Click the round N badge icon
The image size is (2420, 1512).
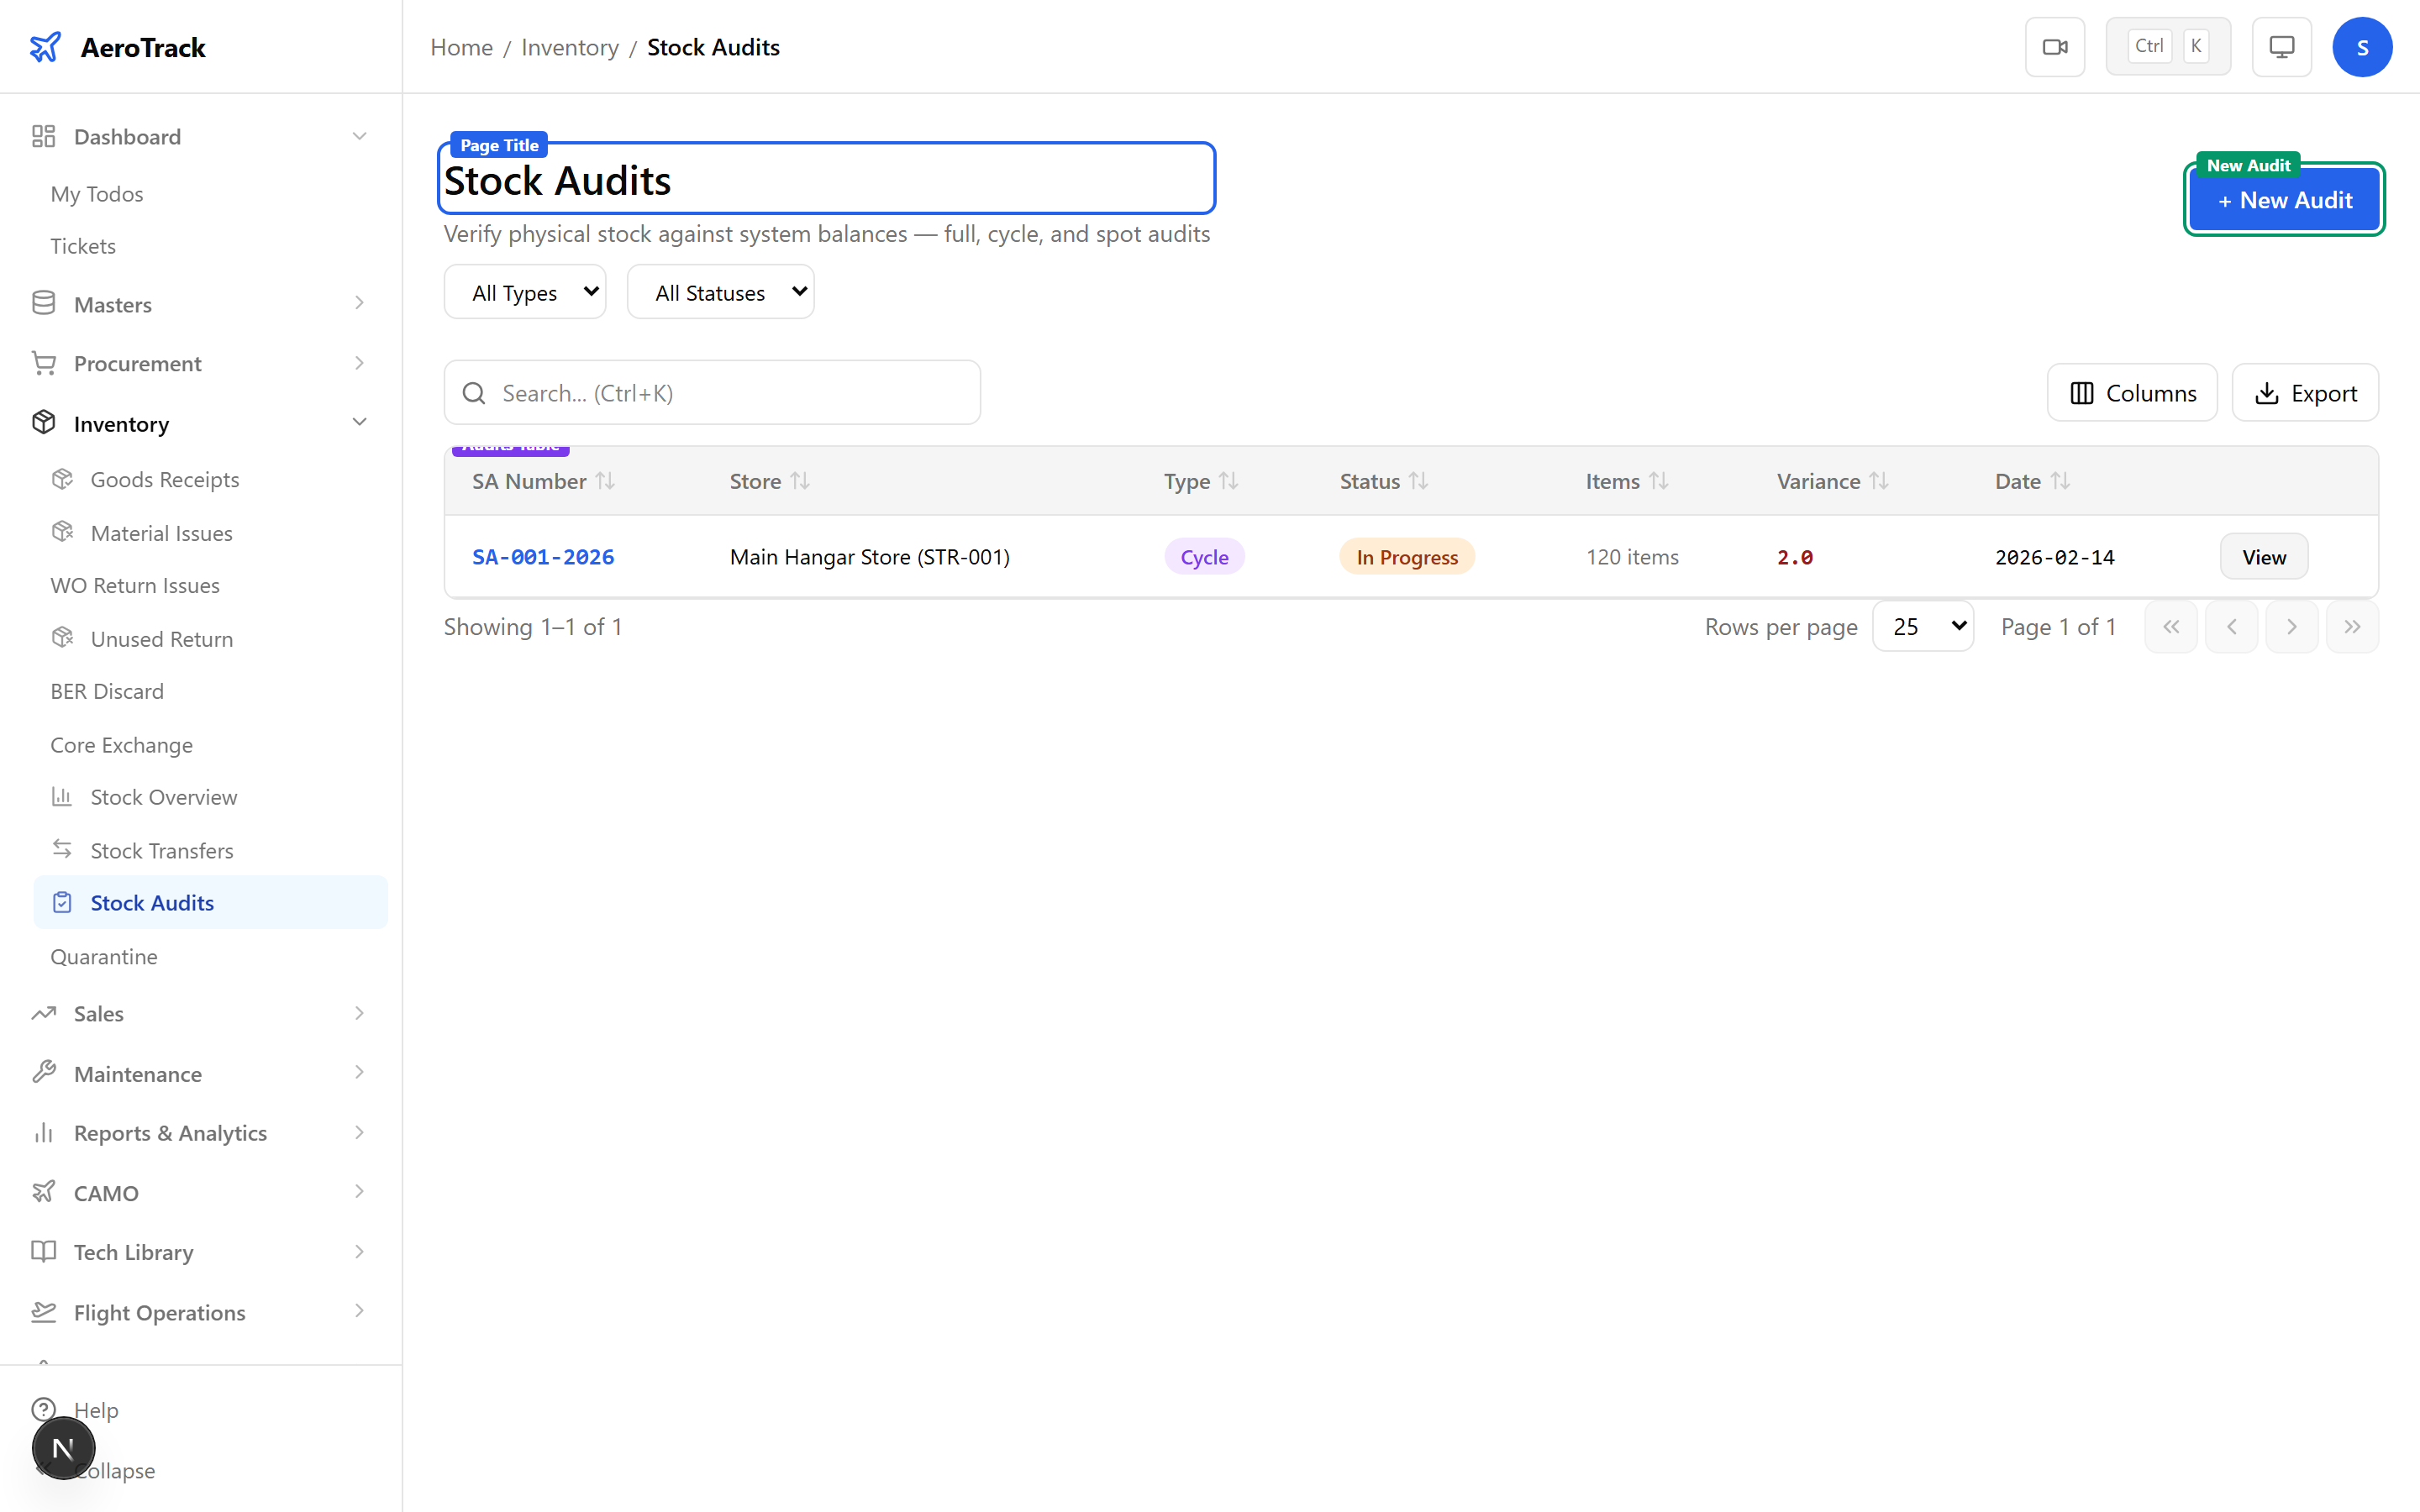(63, 1447)
